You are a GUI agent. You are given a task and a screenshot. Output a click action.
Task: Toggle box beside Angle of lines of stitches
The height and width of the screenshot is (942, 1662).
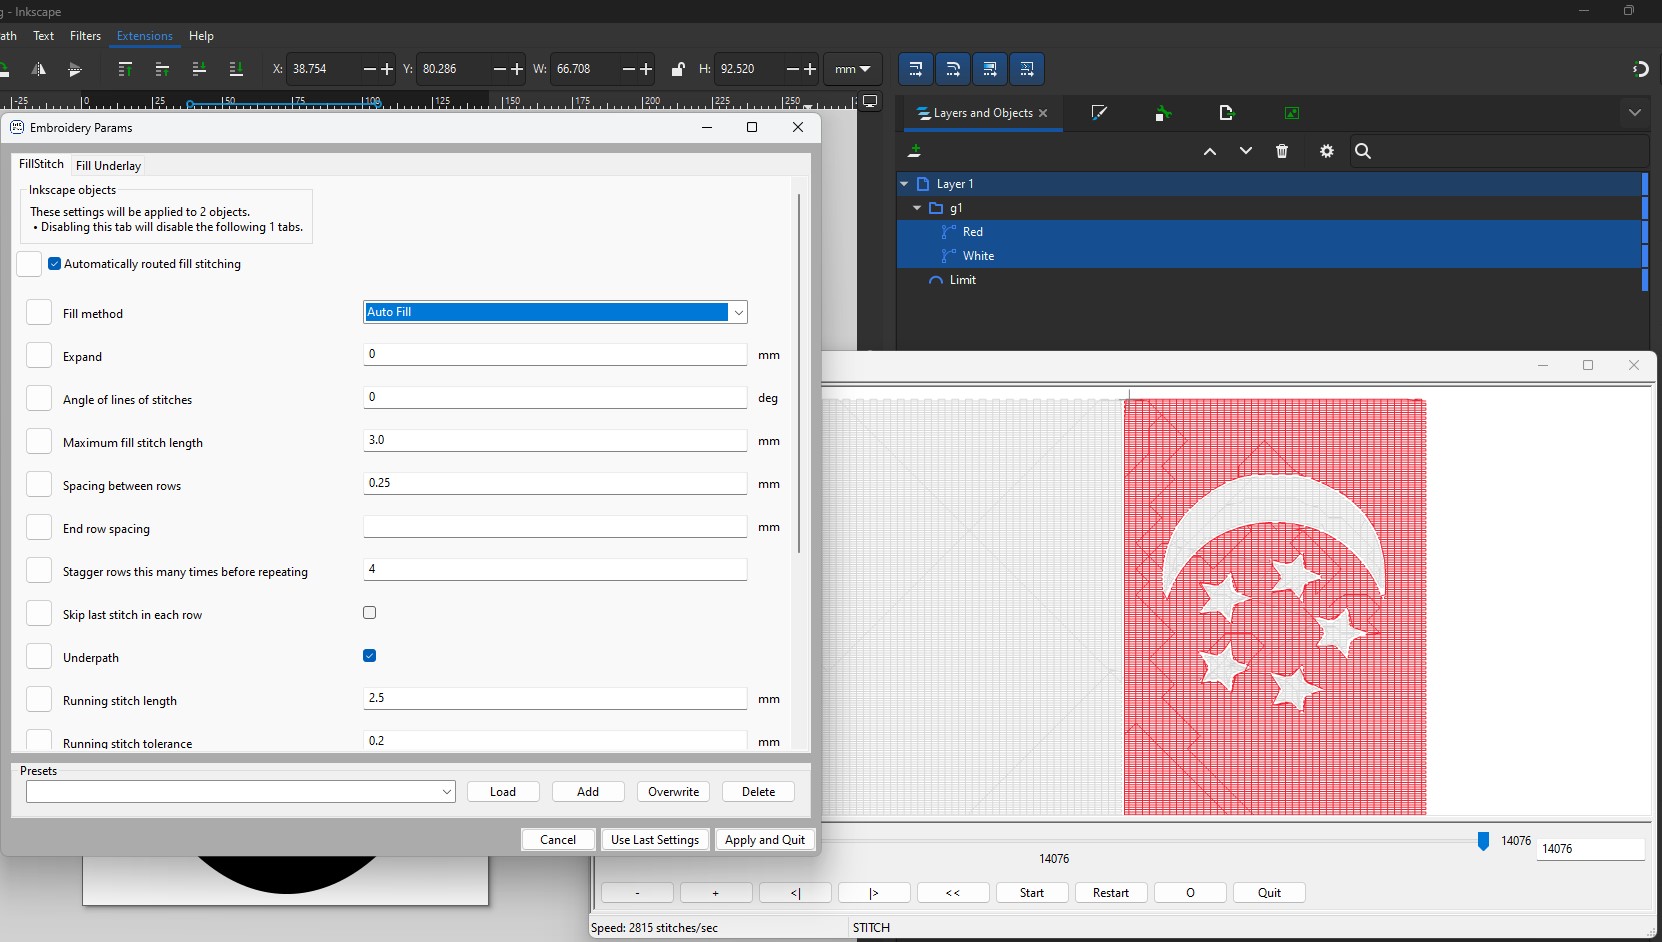tap(39, 399)
